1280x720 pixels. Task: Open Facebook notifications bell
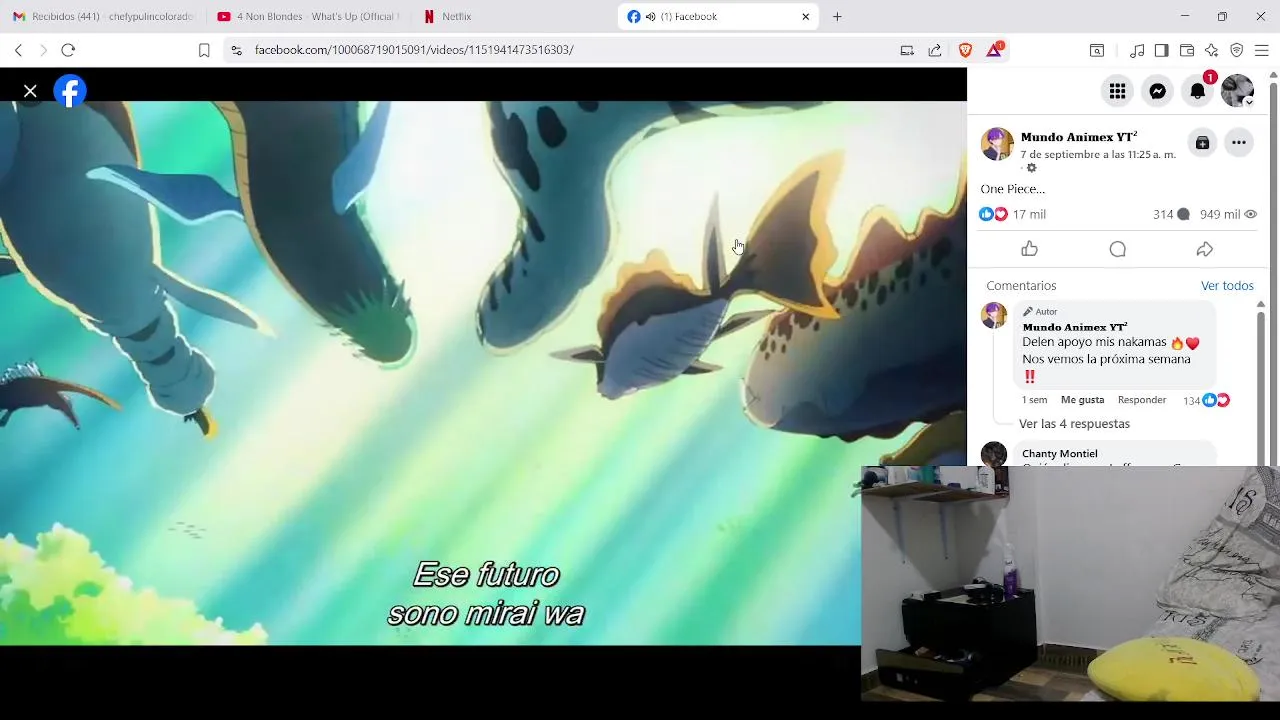(1197, 91)
